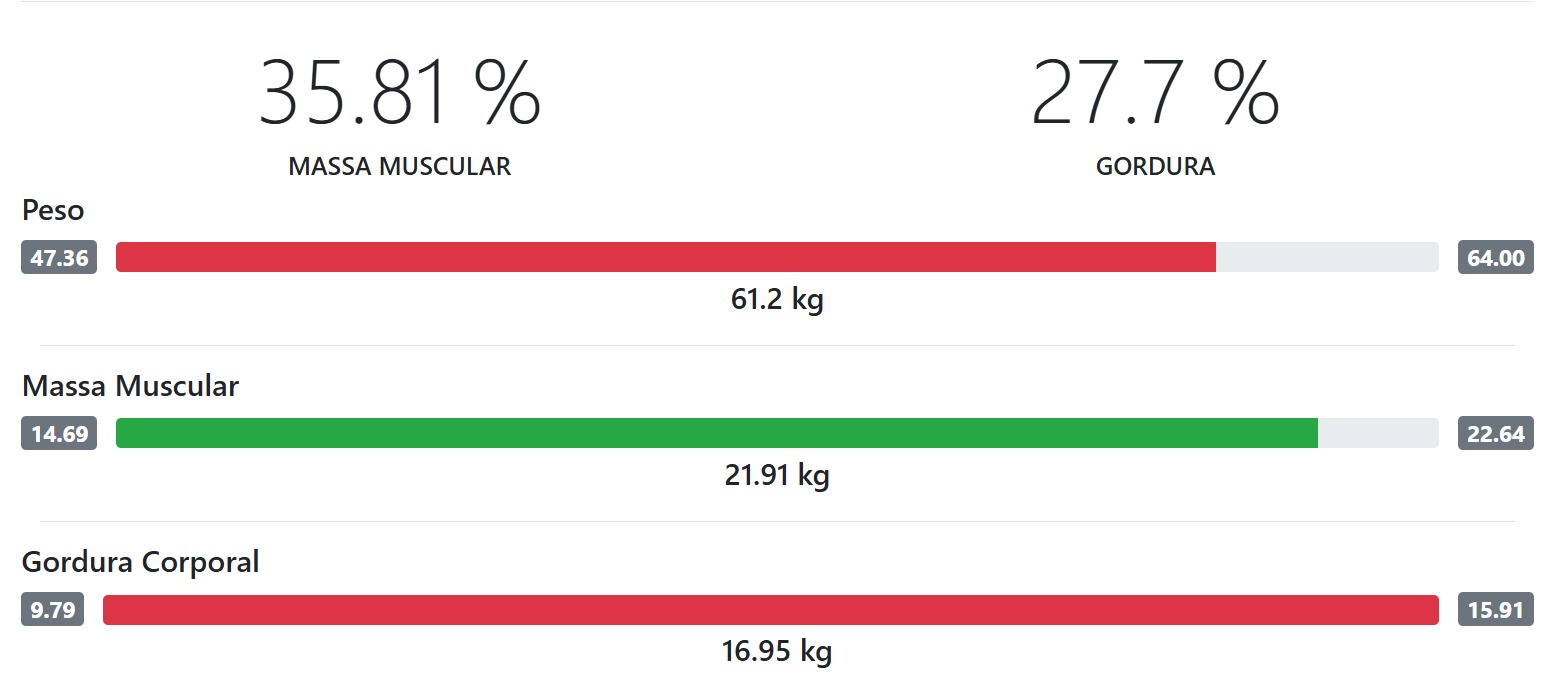Click the 47.36 minimum weight badge
Viewport: 1564px width, 677px height.
click(59, 258)
